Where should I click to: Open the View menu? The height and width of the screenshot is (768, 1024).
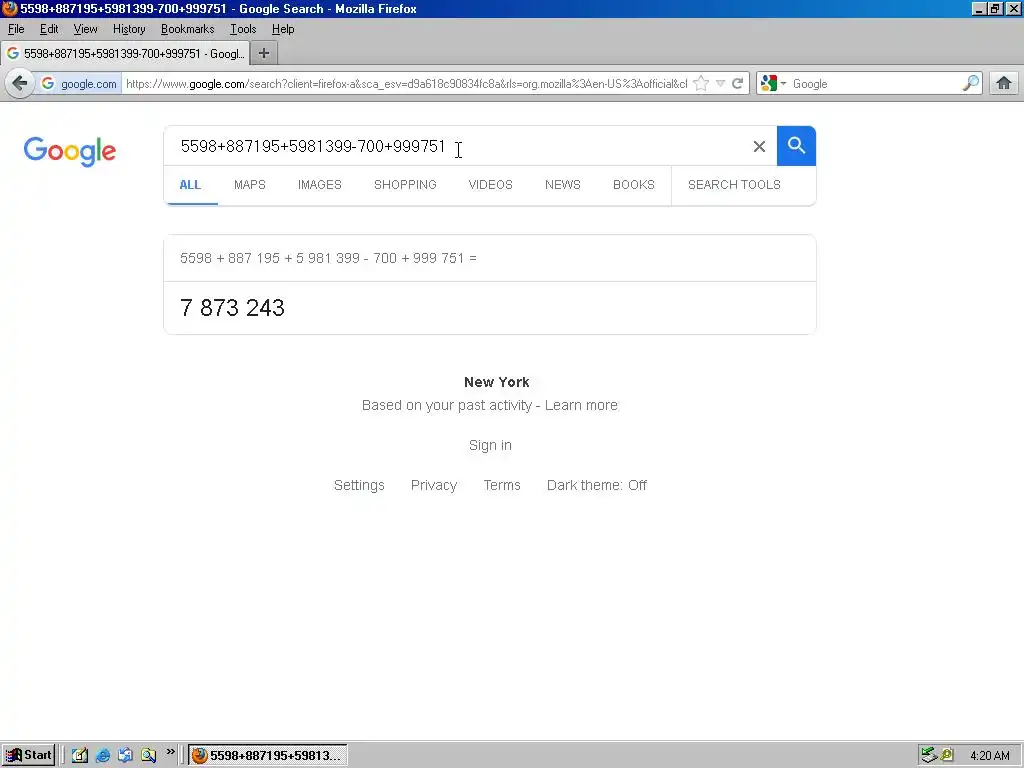click(86, 29)
